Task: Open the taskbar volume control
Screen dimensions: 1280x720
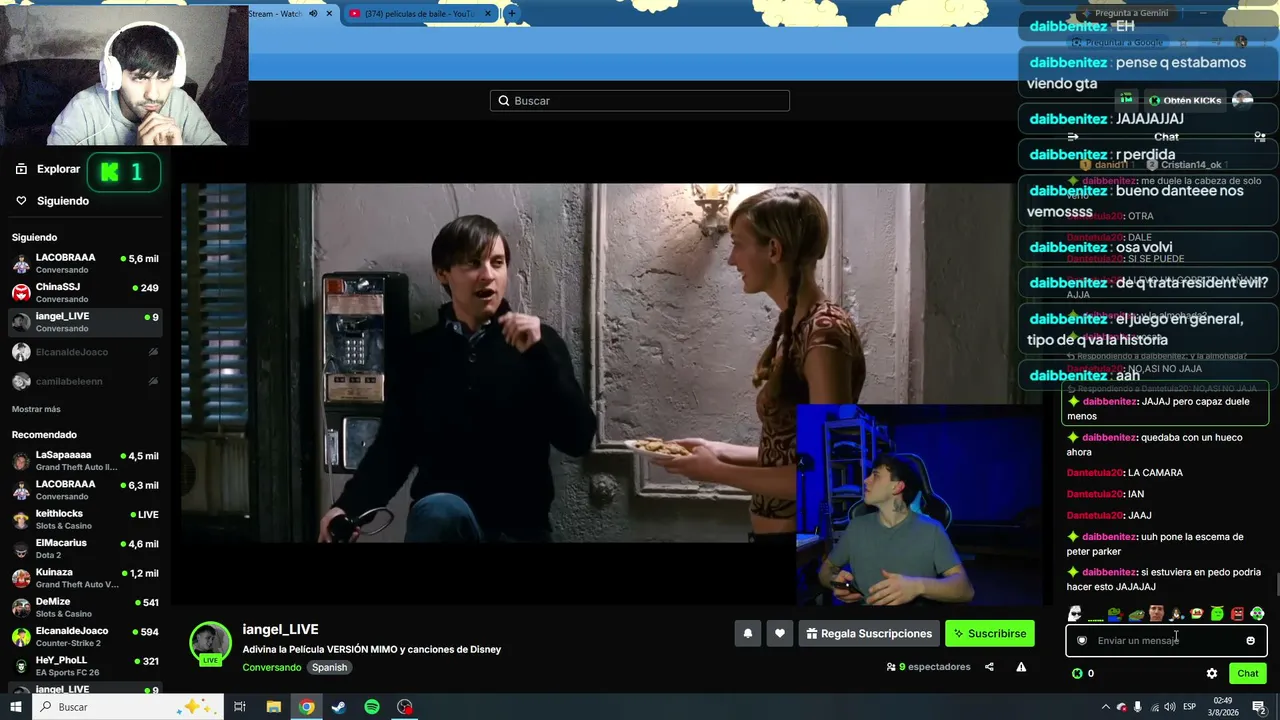Action: pos(1170,707)
